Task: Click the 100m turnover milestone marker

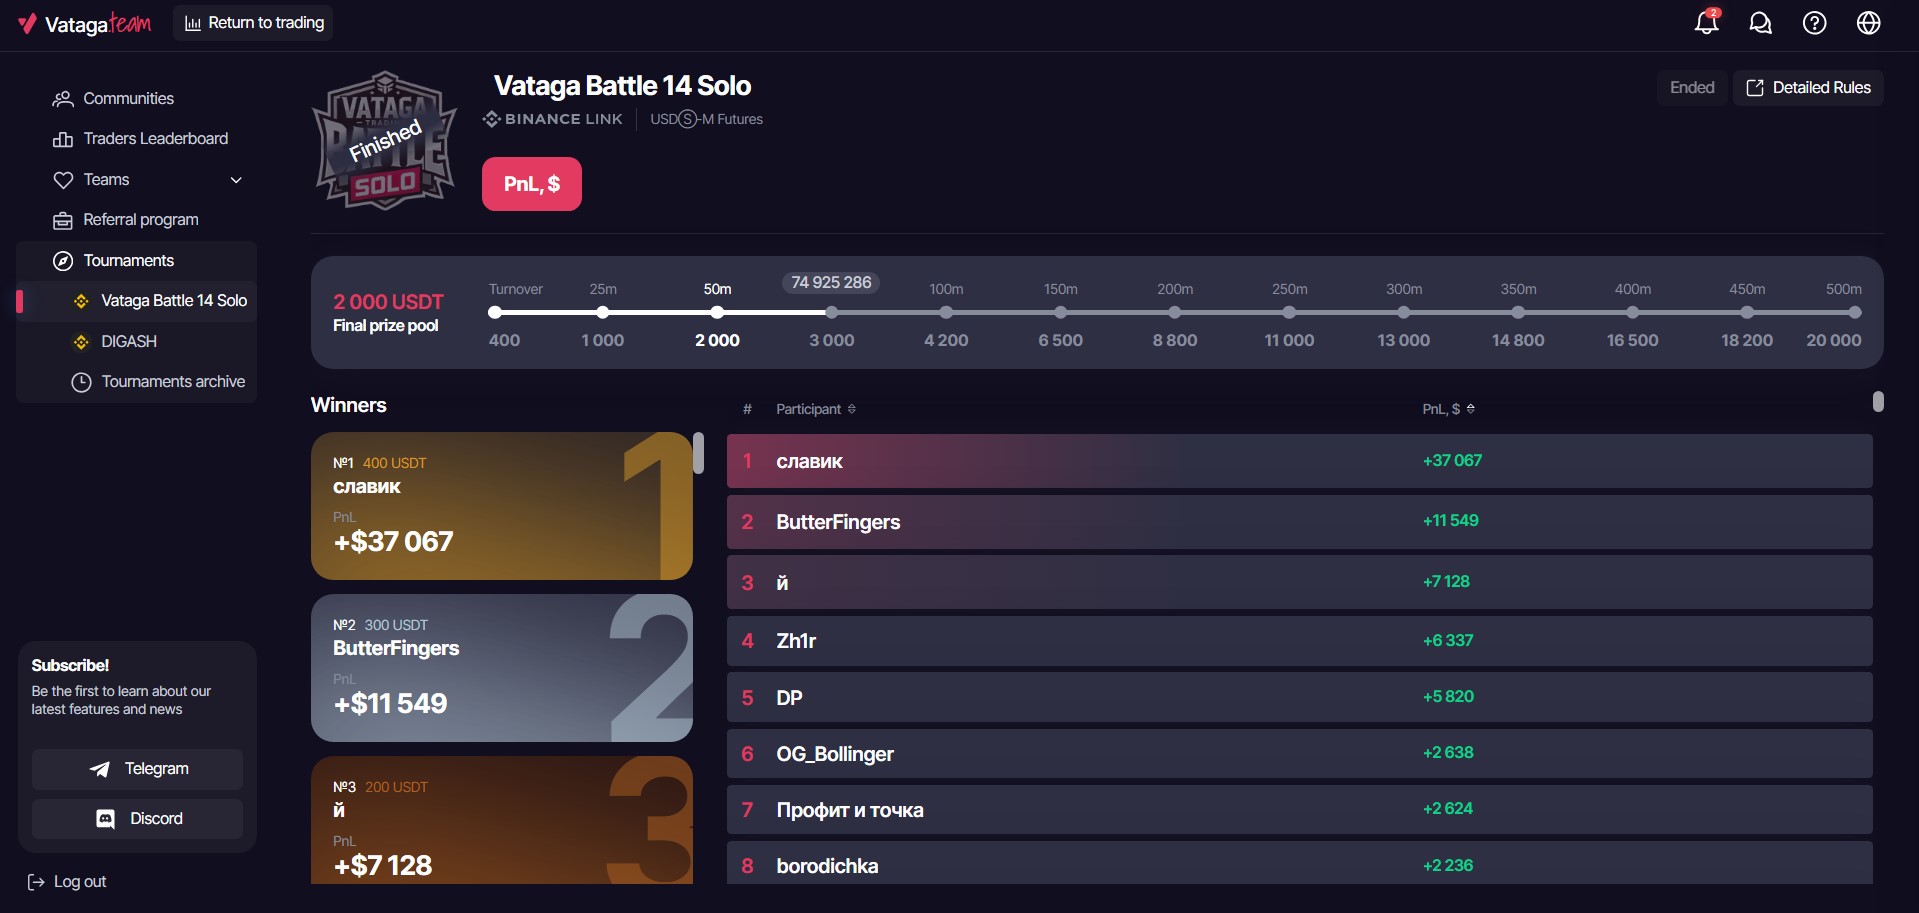Action: (946, 313)
